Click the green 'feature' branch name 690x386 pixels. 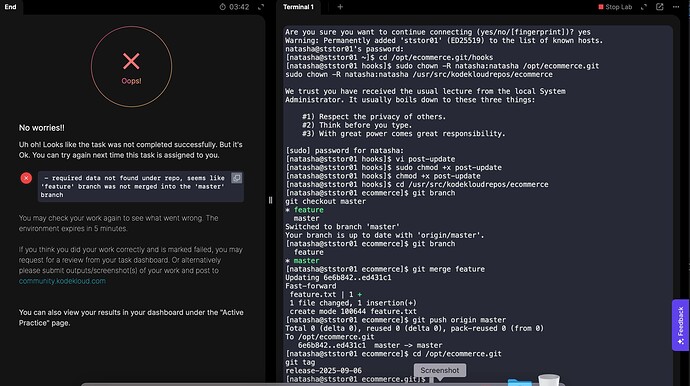(308, 210)
